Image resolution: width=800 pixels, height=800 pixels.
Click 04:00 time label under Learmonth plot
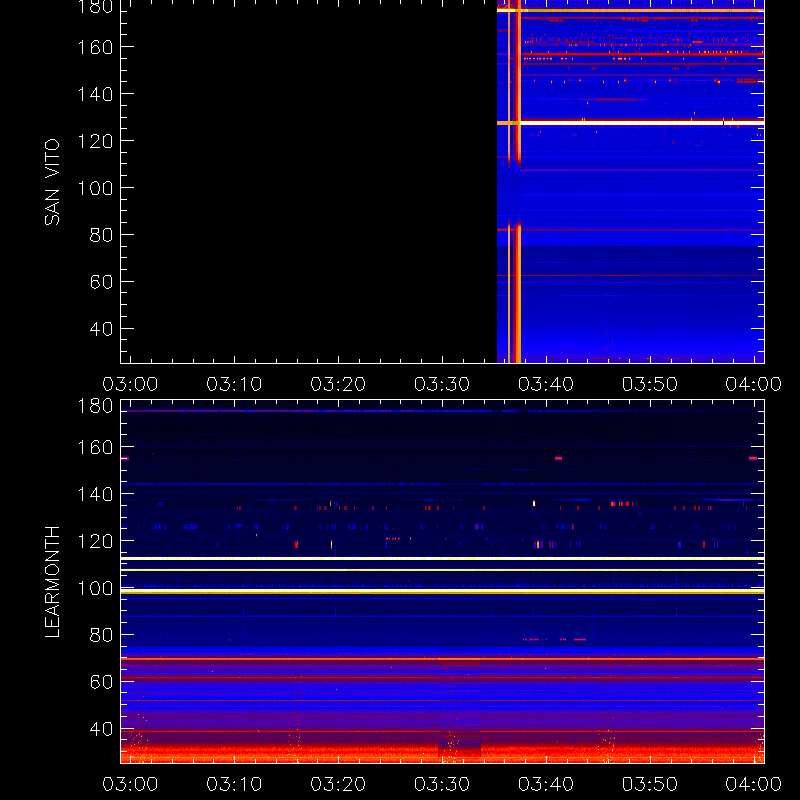(x=754, y=784)
